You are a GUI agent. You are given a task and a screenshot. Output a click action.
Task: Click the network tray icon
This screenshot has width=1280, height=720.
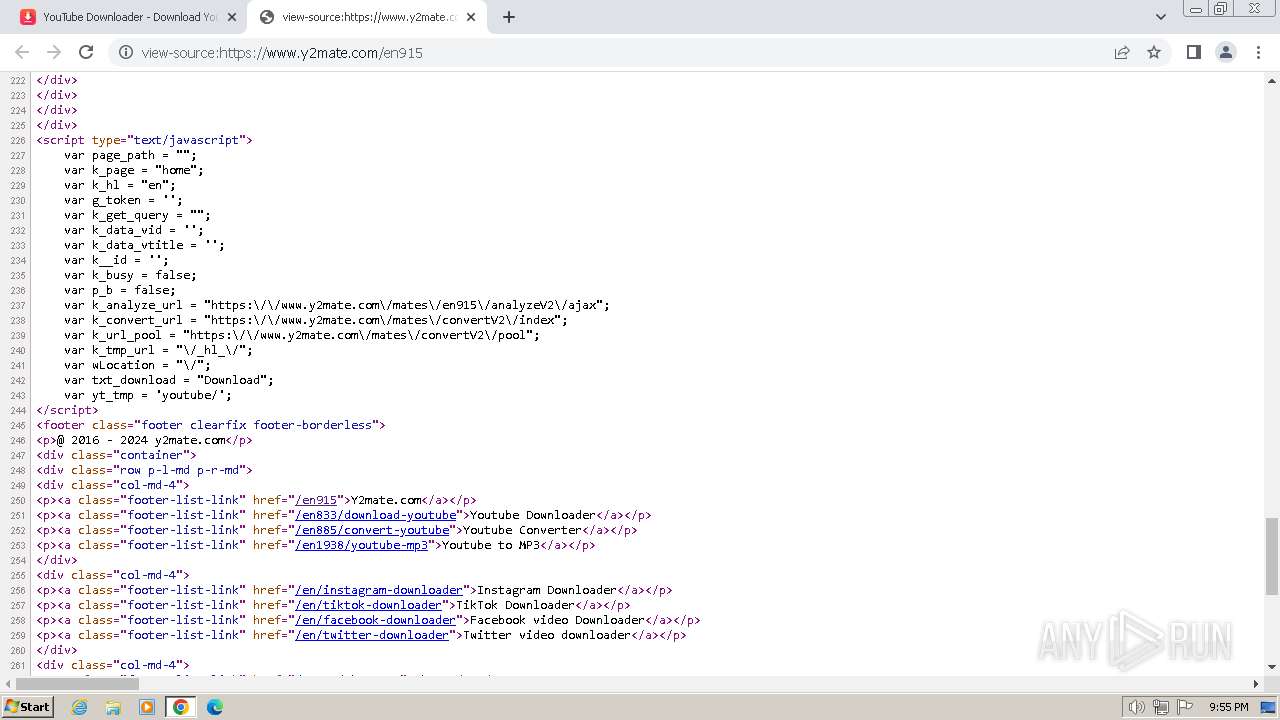pos(1161,707)
